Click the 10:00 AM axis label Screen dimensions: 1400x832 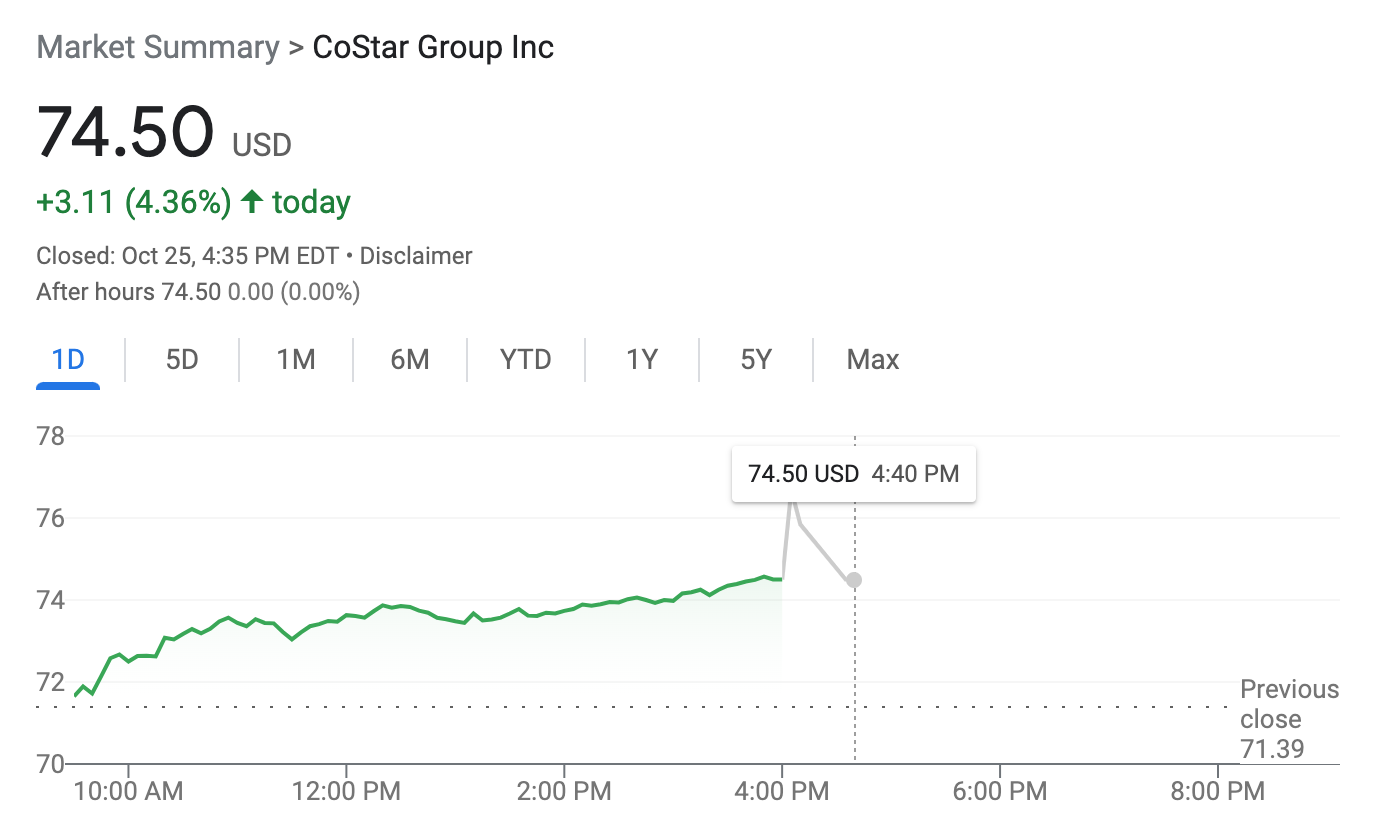click(129, 792)
